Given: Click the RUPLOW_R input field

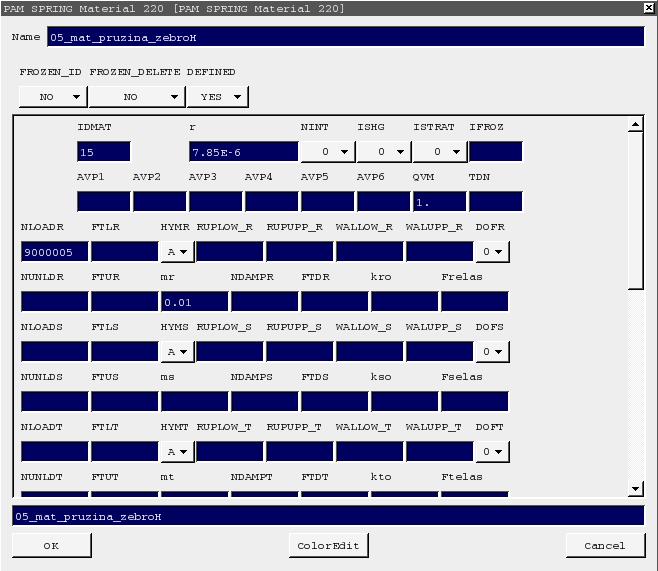Looking at the screenshot, I should 230,252.
